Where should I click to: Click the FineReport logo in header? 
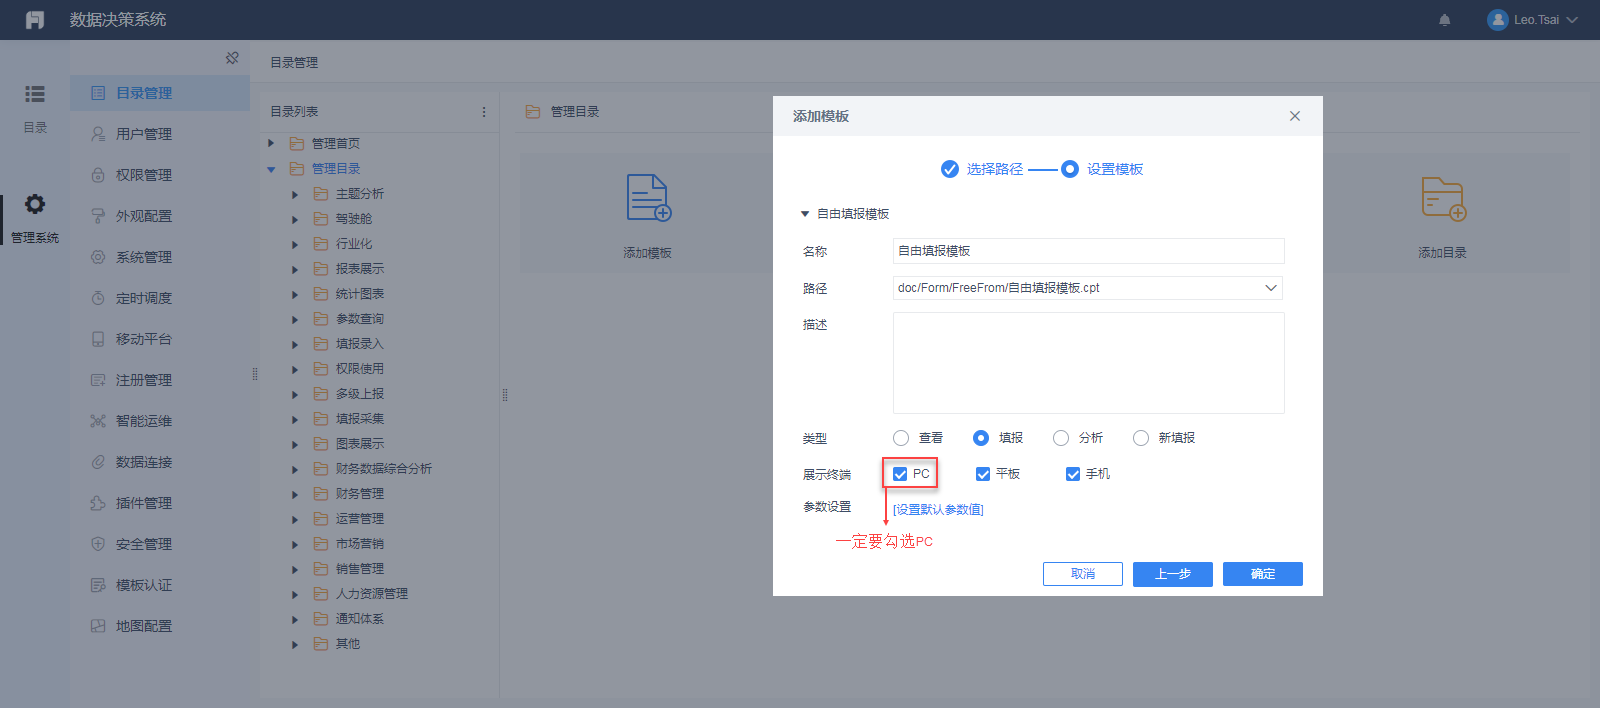pos(35,20)
